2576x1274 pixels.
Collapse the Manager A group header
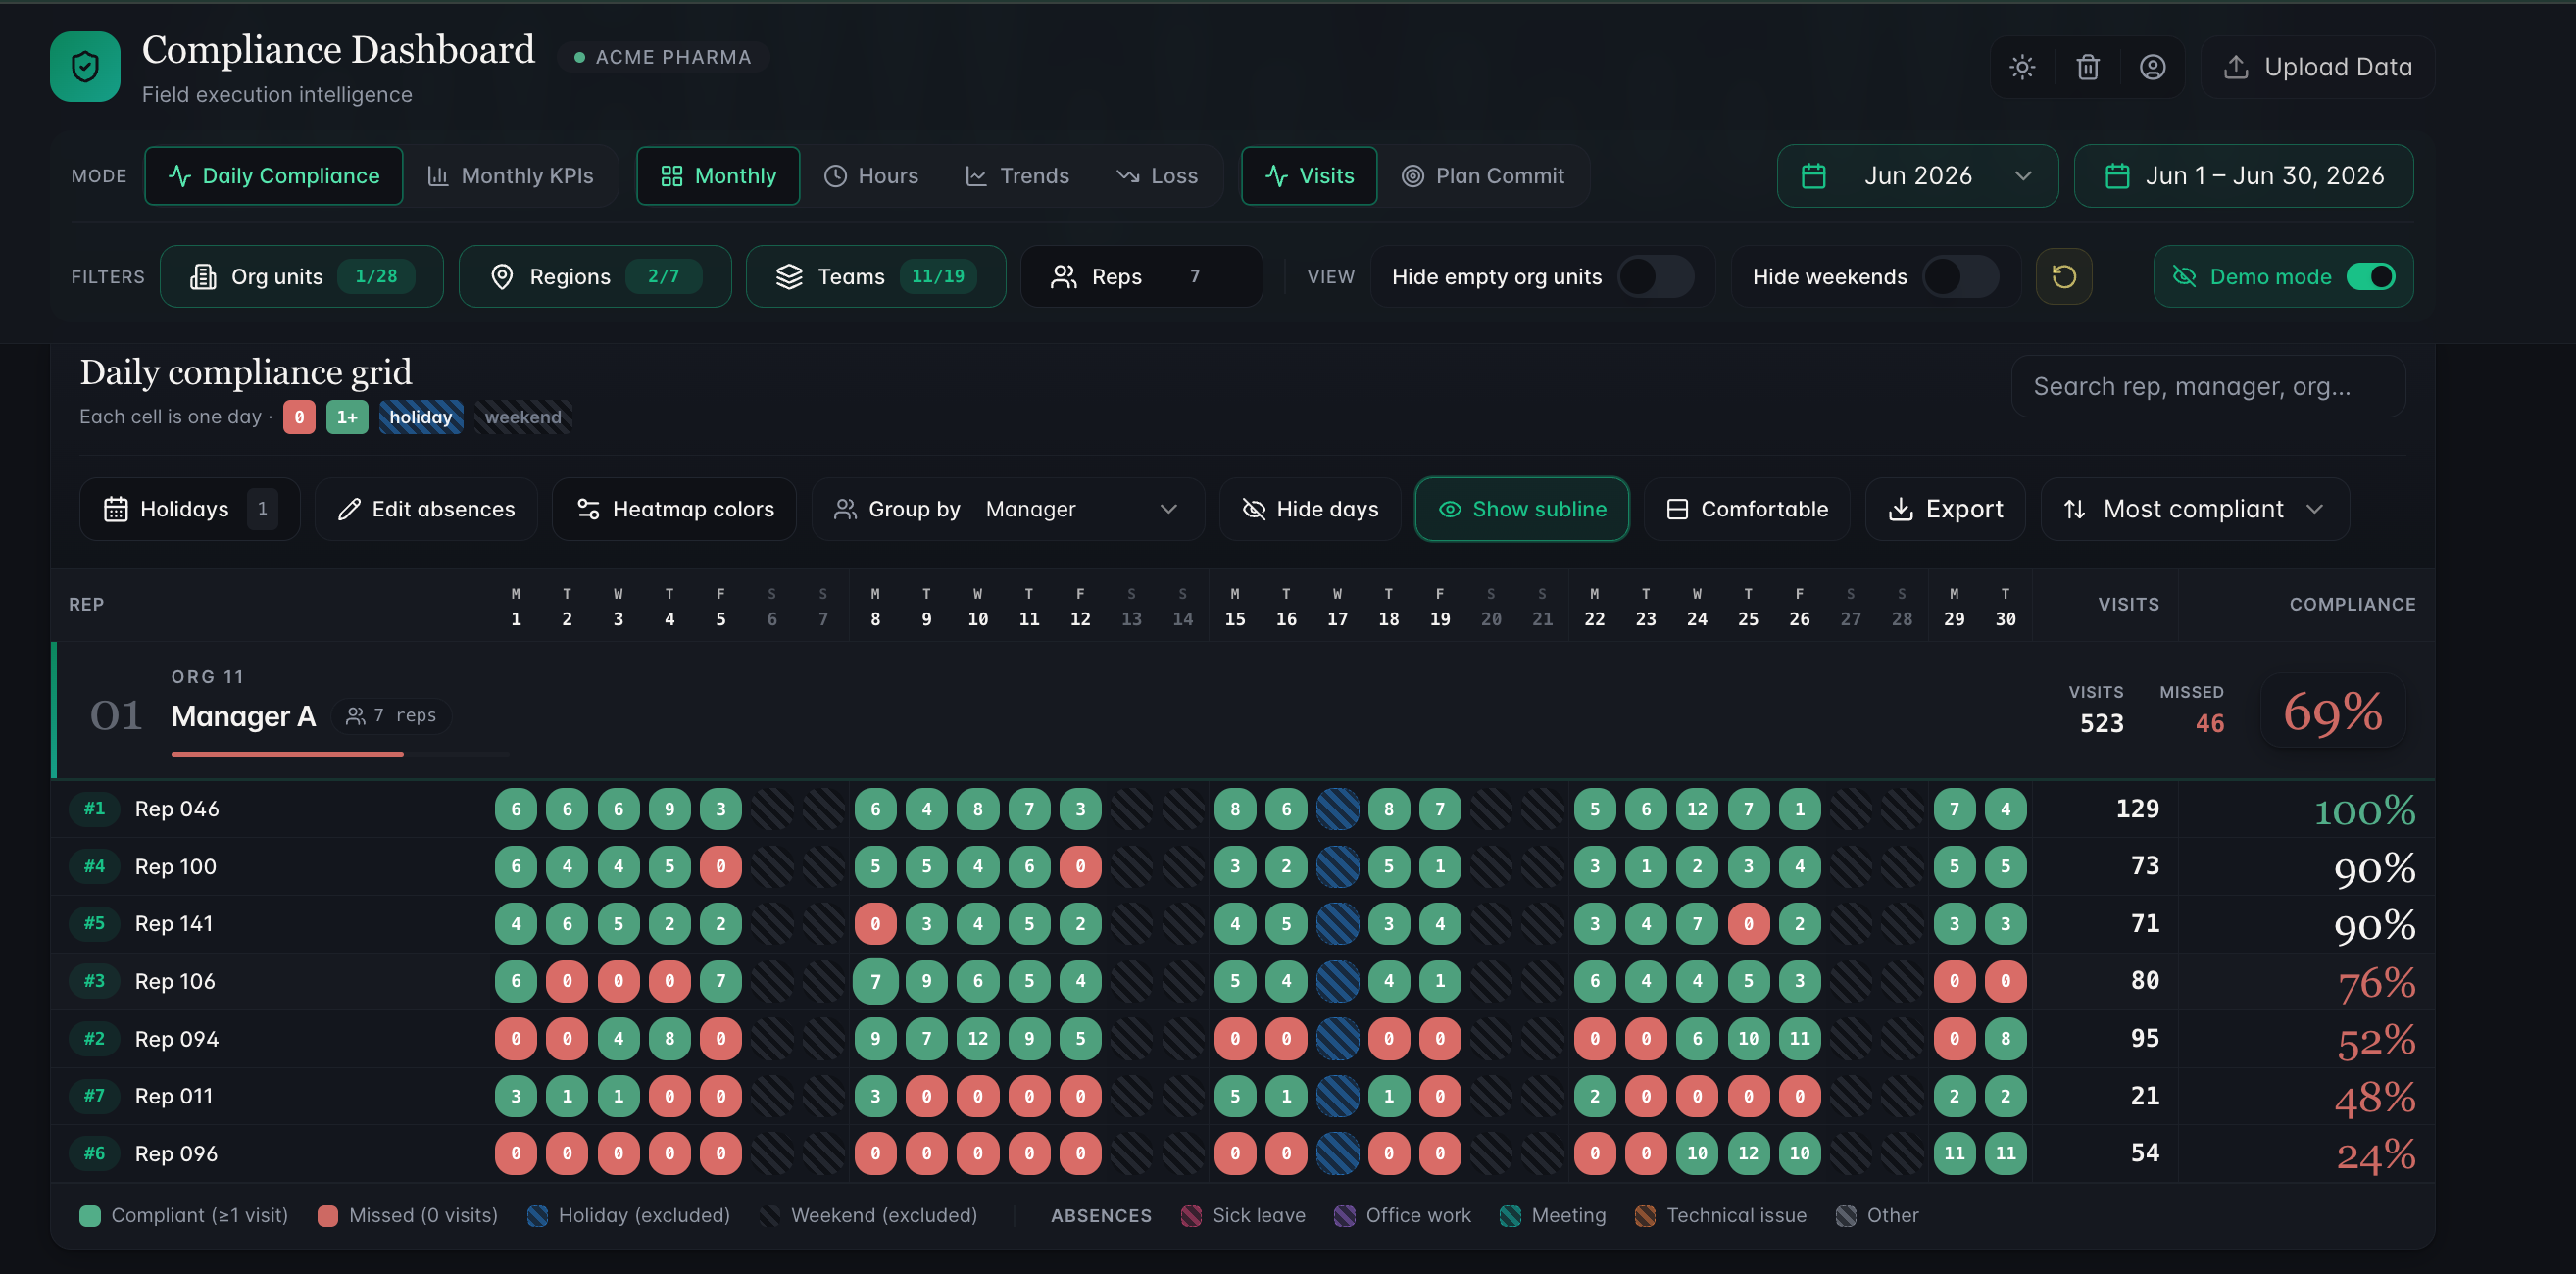pyautogui.click(x=1243, y=712)
